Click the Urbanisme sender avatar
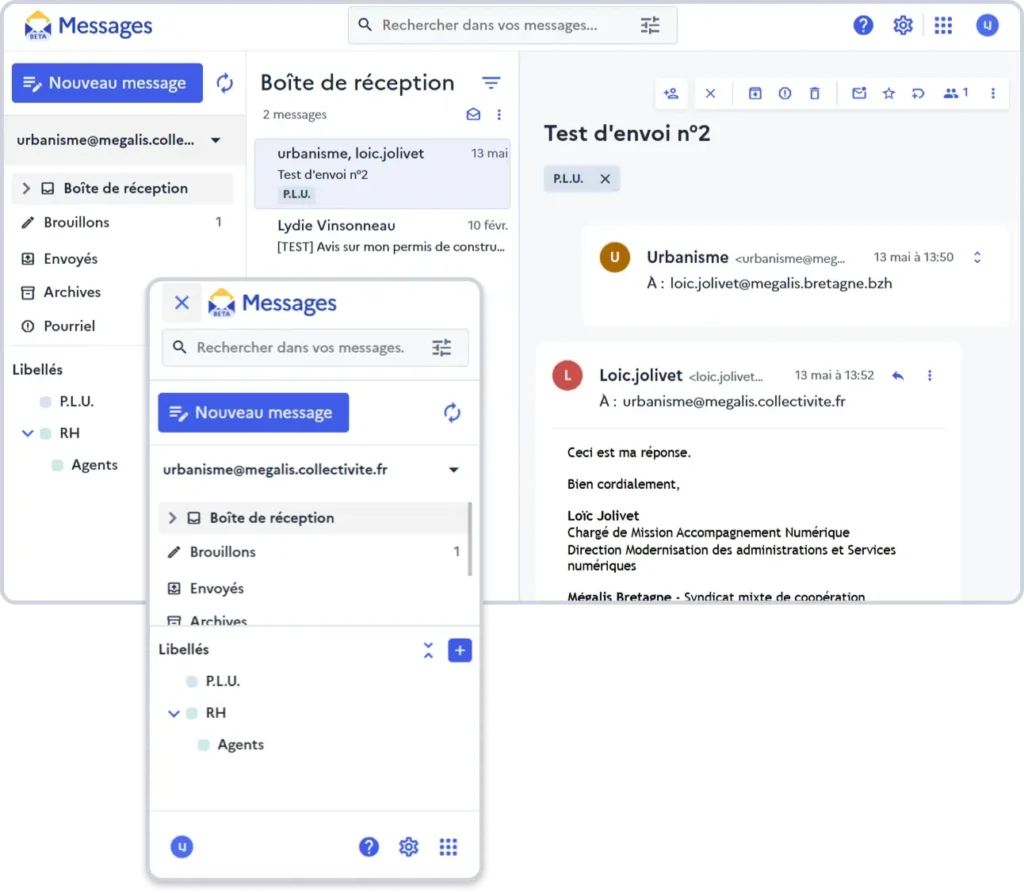 coord(615,257)
